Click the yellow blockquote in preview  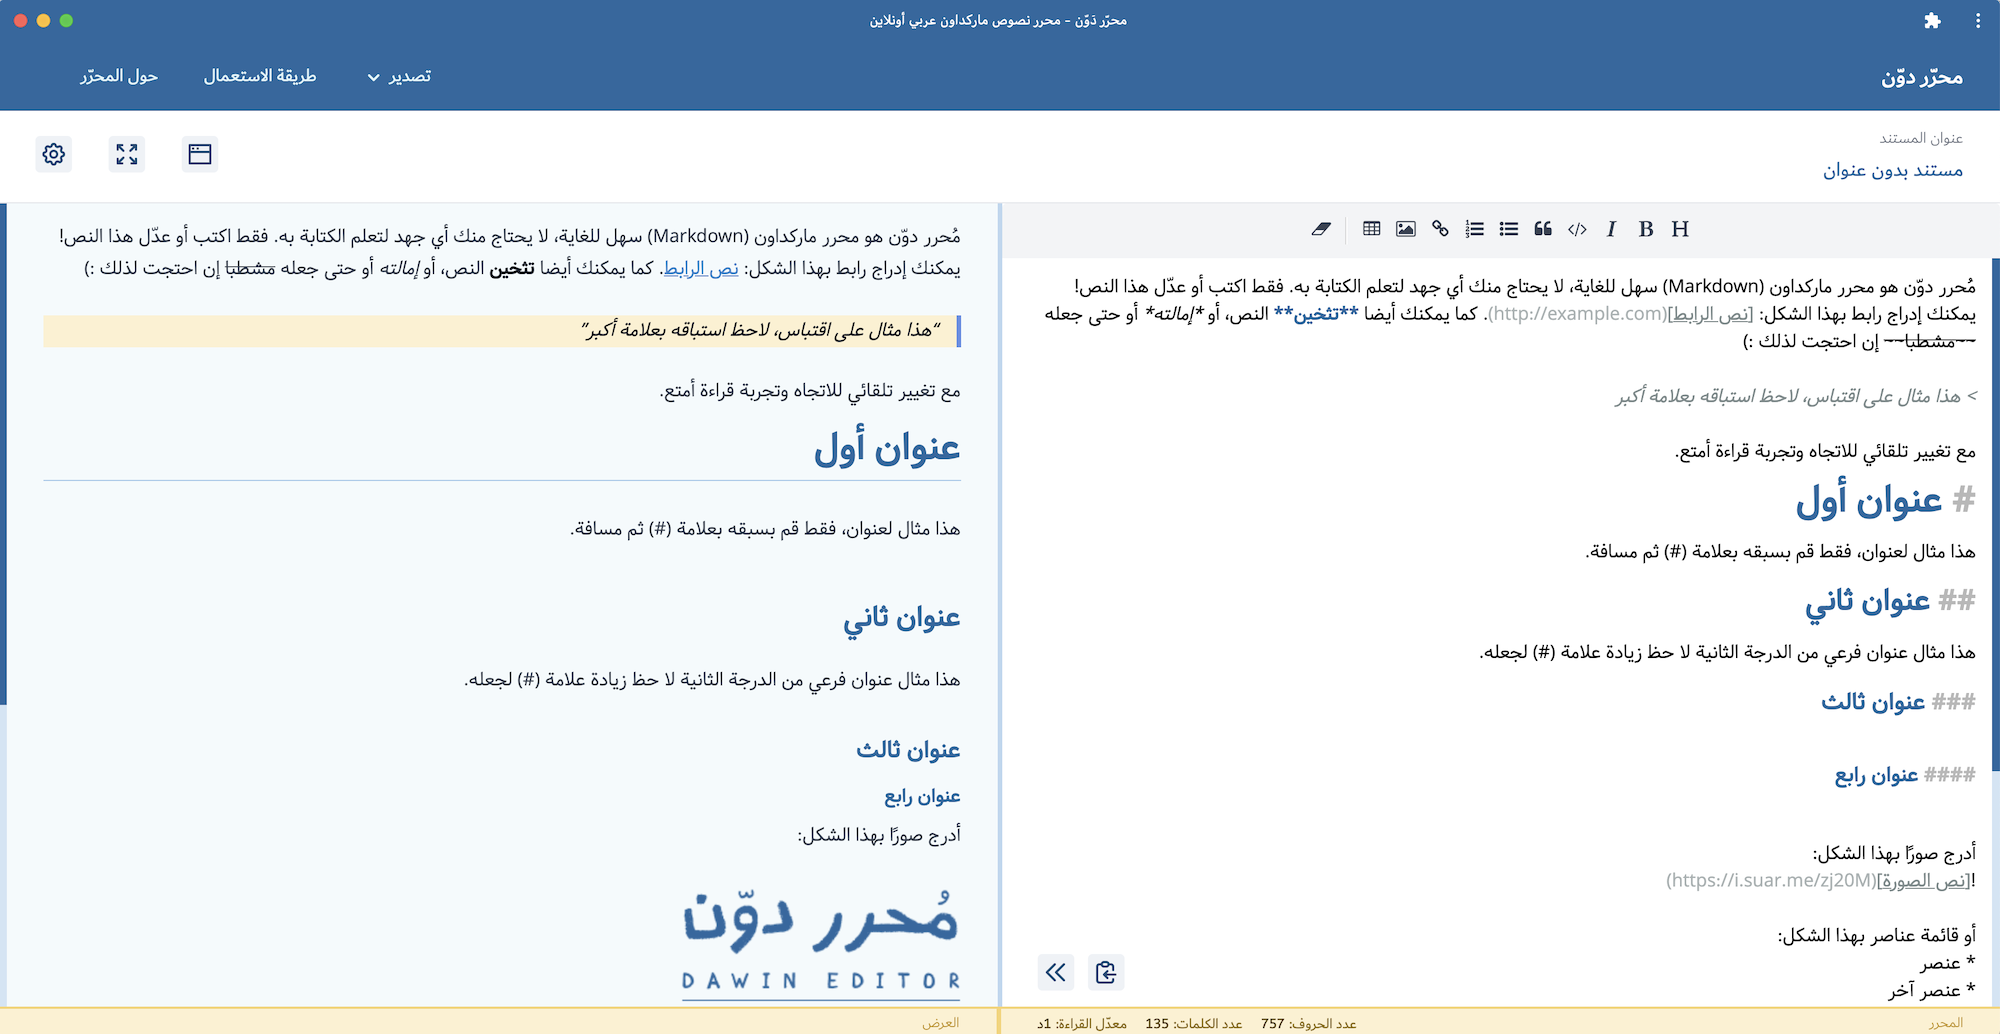point(502,331)
